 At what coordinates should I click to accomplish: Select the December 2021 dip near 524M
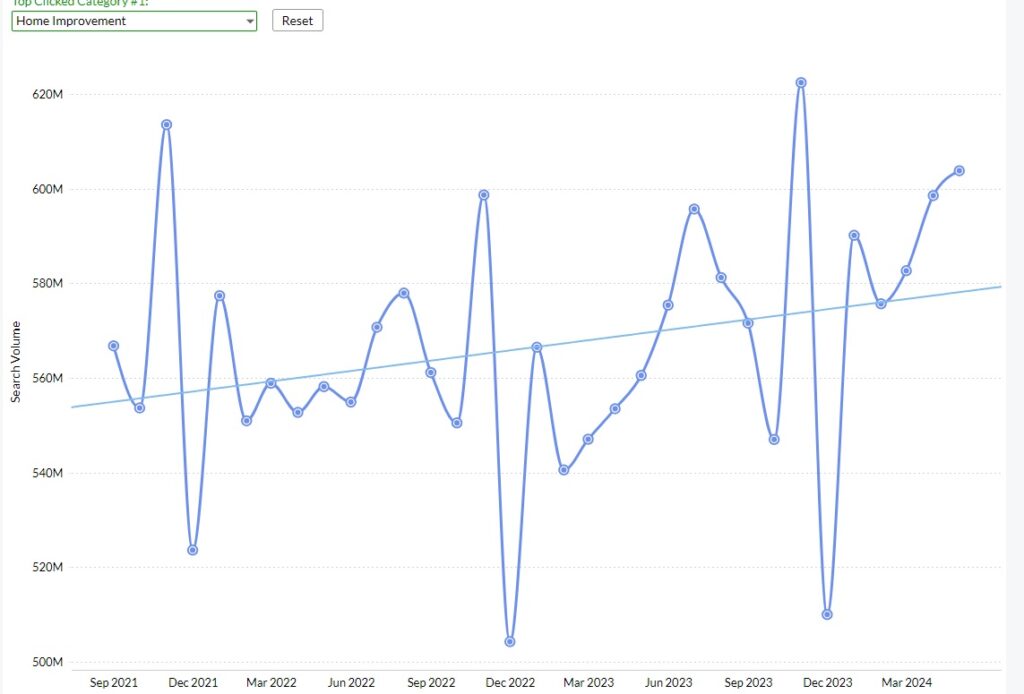point(192,550)
